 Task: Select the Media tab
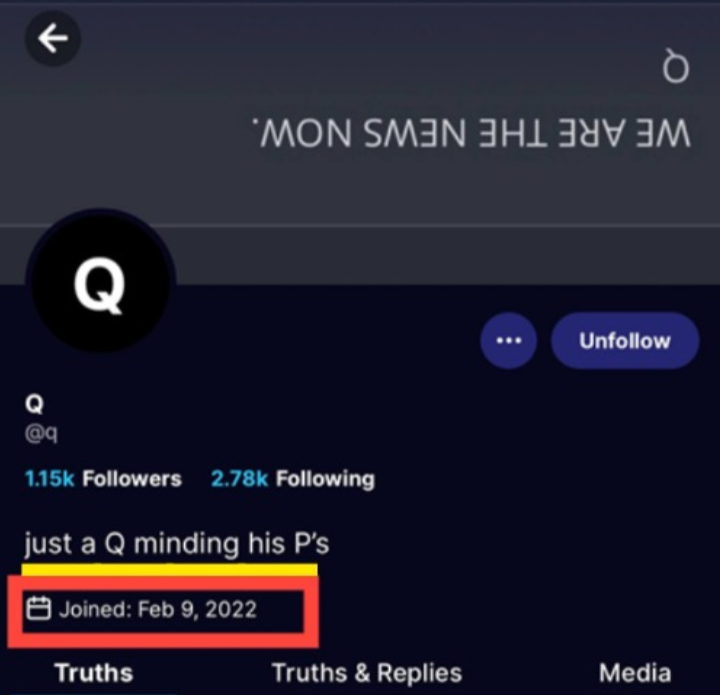pos(635,673)
